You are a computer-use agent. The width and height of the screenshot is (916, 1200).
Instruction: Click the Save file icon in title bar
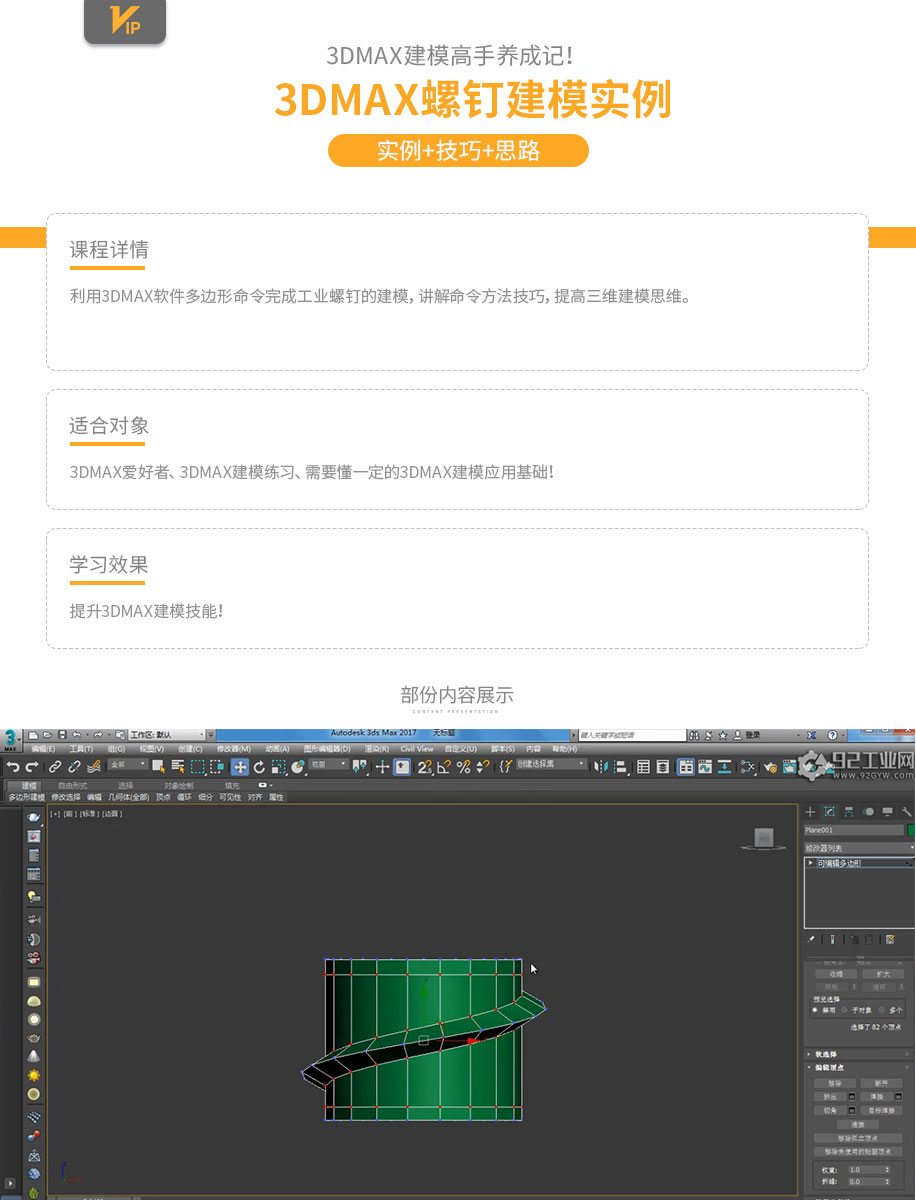(x=62, y=735)
